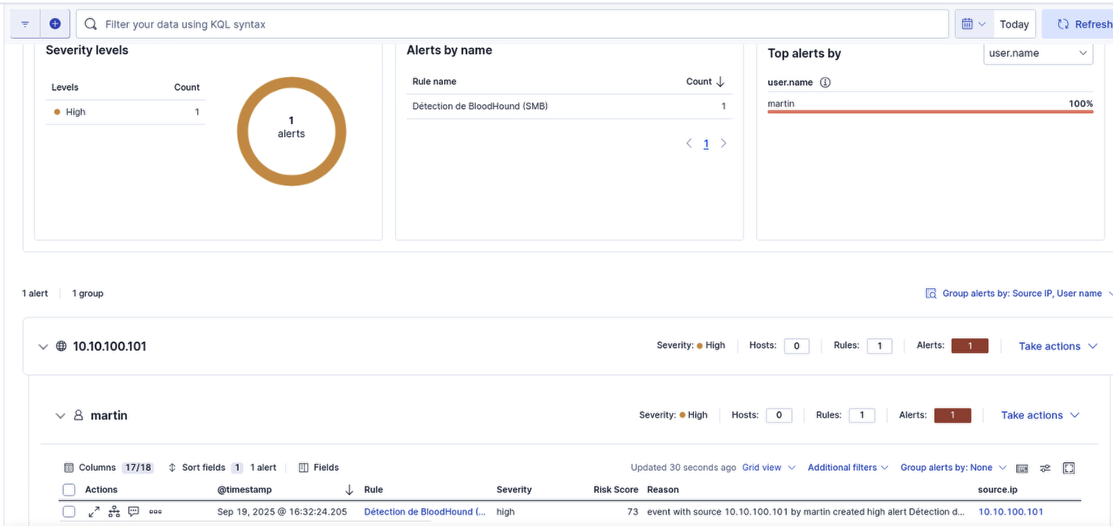
Task: Open alert notes speech bubble icon
Action: click(x=134, y=512)
